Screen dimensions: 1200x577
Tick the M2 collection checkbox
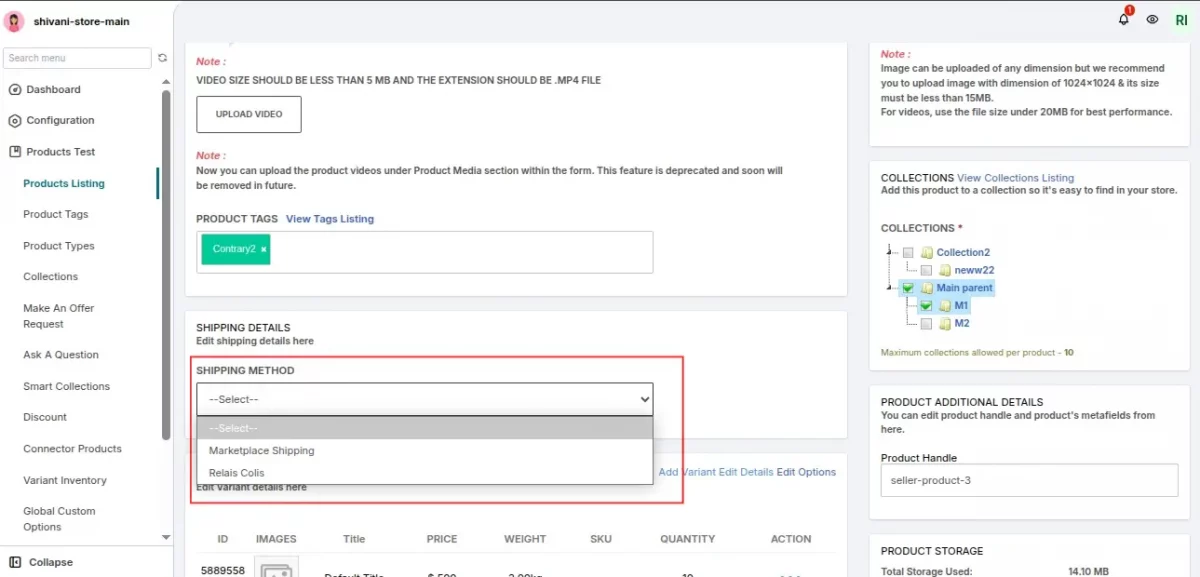926,324
